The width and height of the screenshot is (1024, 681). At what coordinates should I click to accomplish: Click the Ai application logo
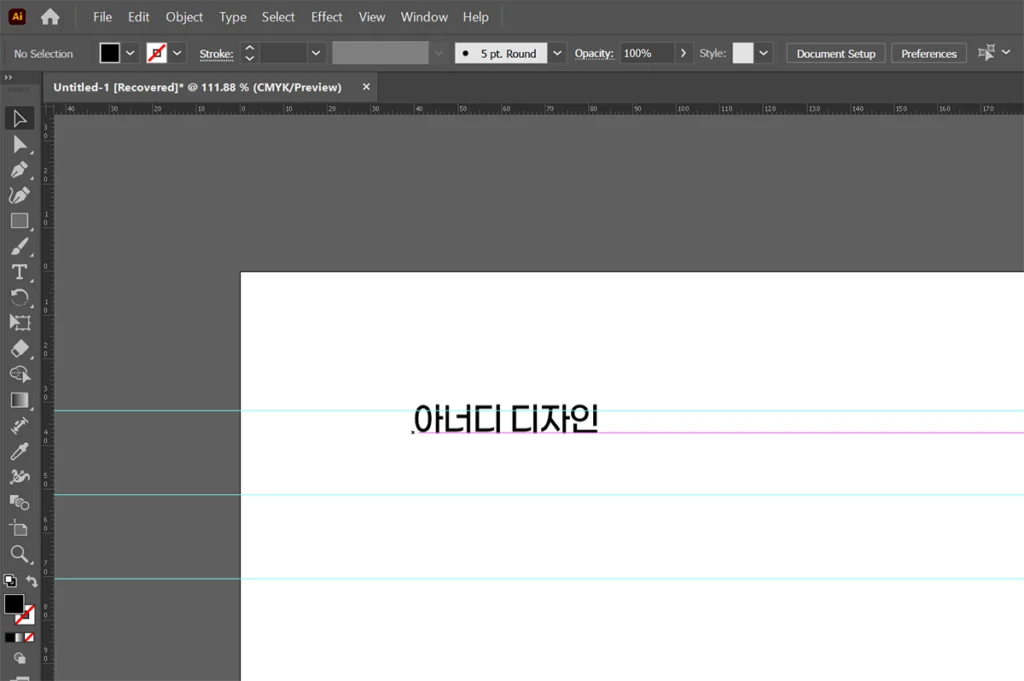click(x=17, y=17)
